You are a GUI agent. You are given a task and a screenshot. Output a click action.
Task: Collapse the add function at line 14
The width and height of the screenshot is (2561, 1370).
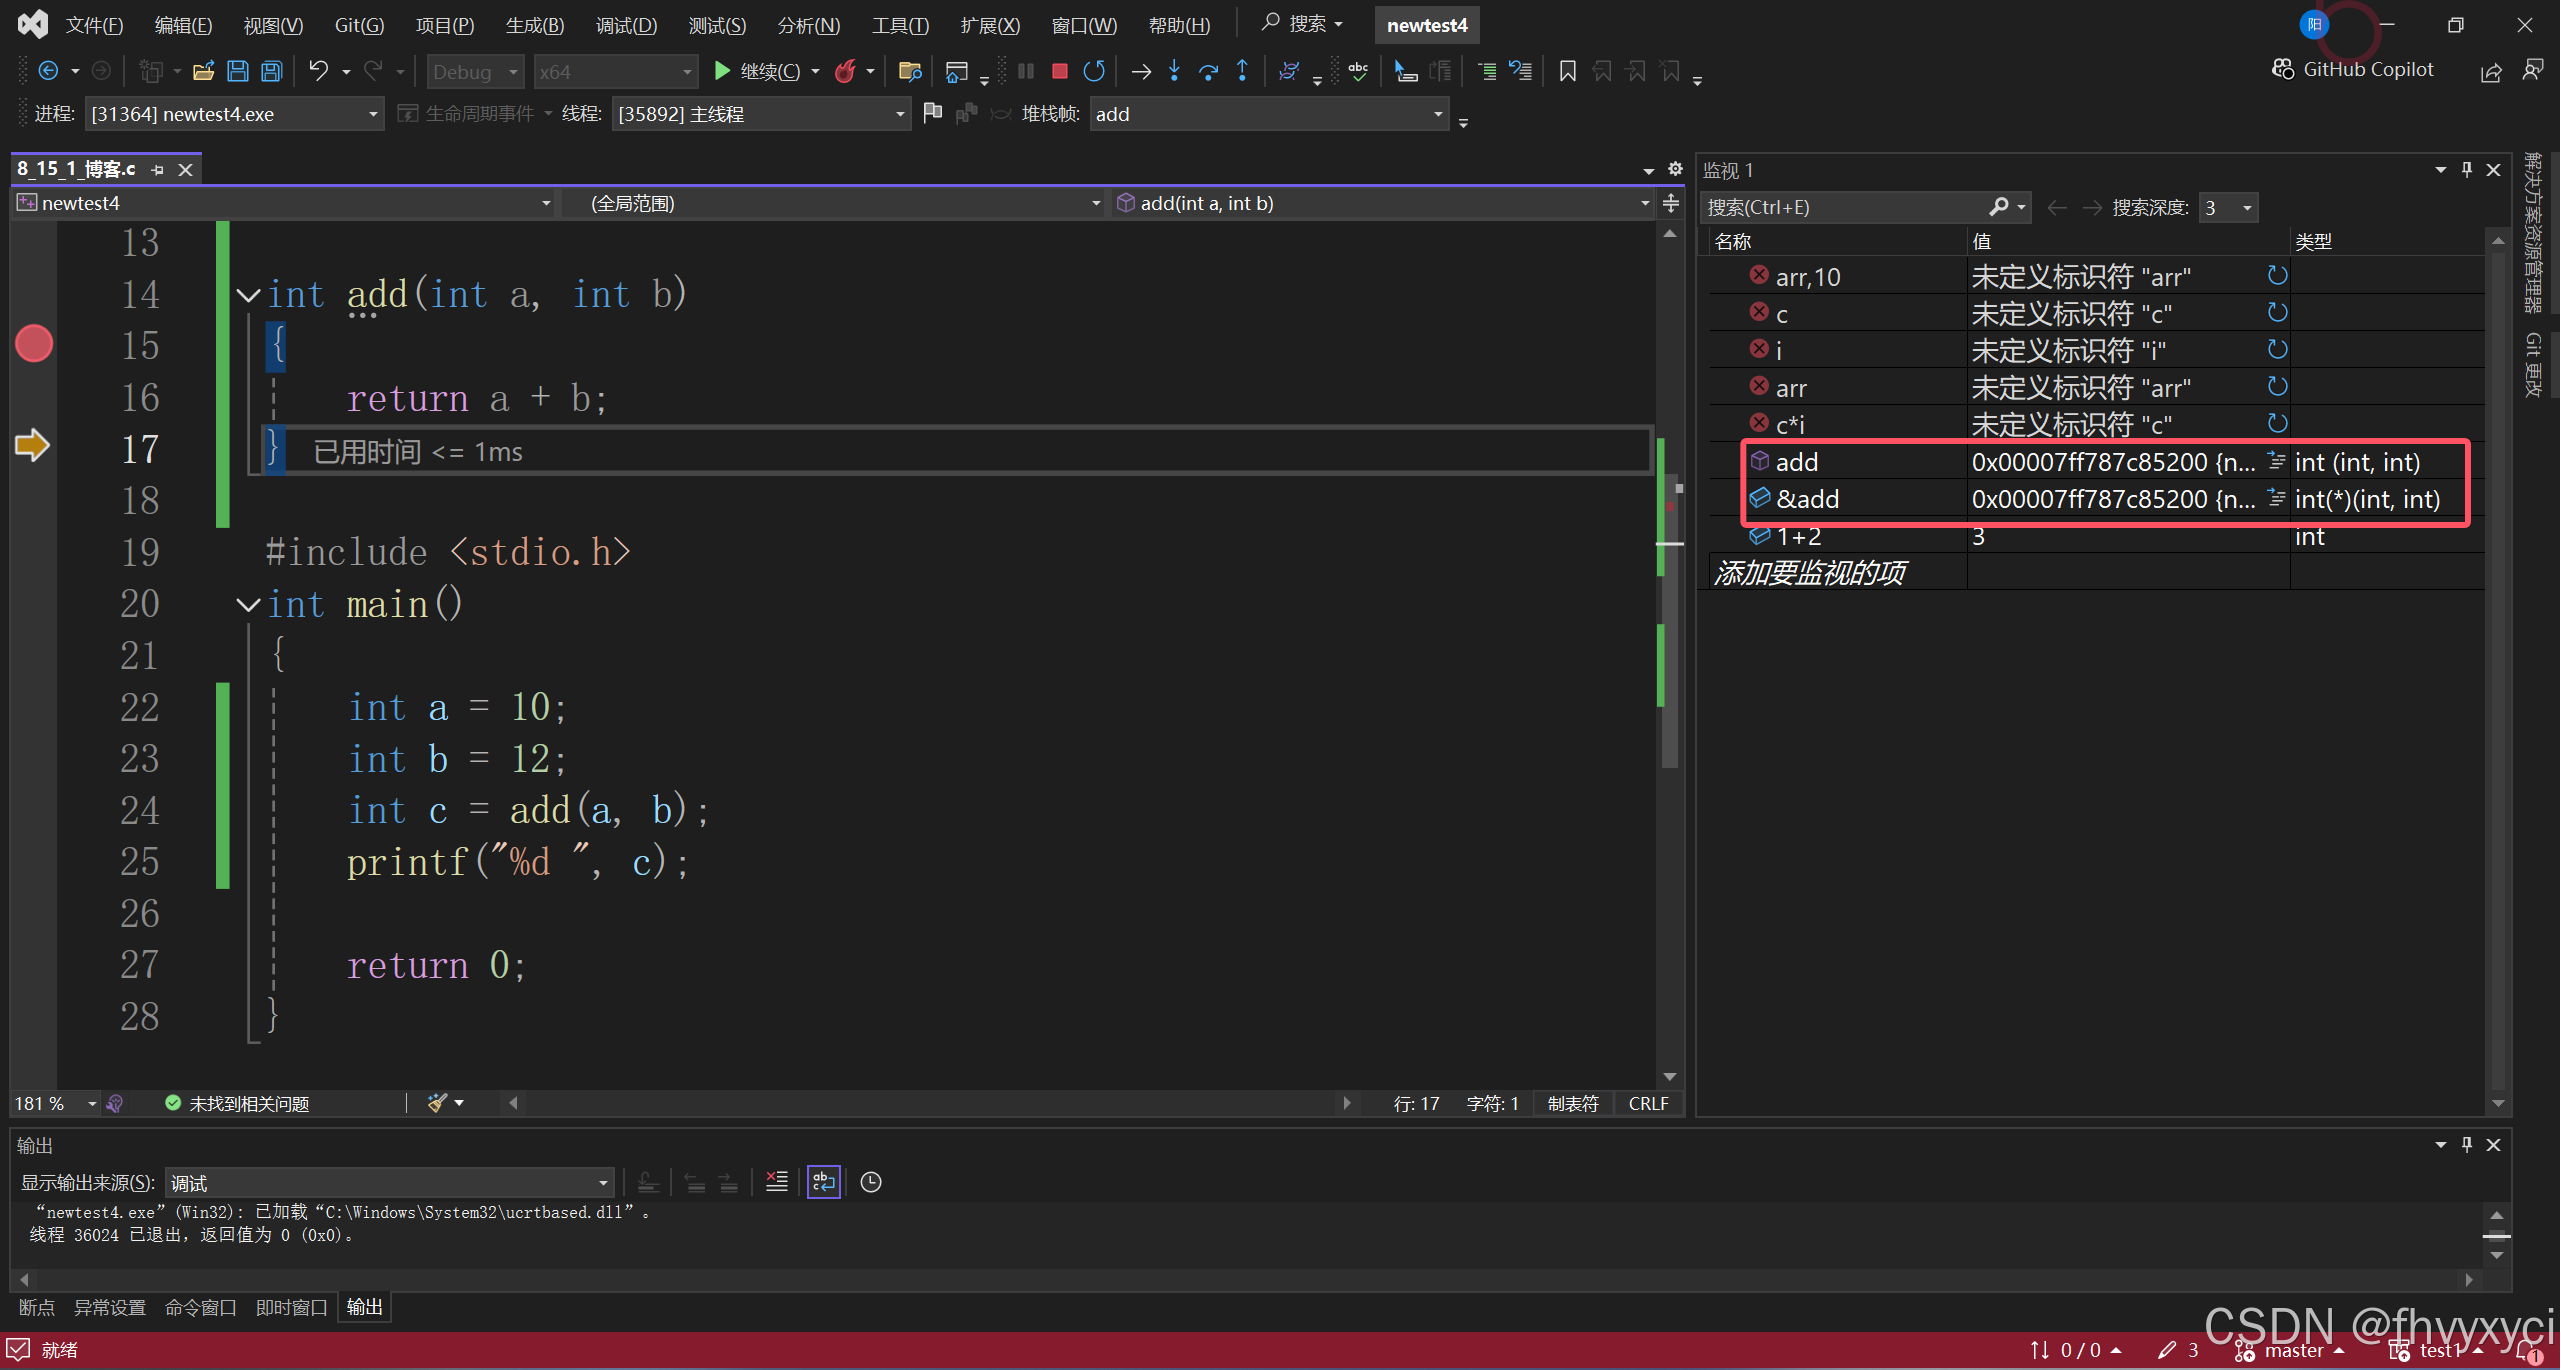pyautogui.click(x=248, y=295)
